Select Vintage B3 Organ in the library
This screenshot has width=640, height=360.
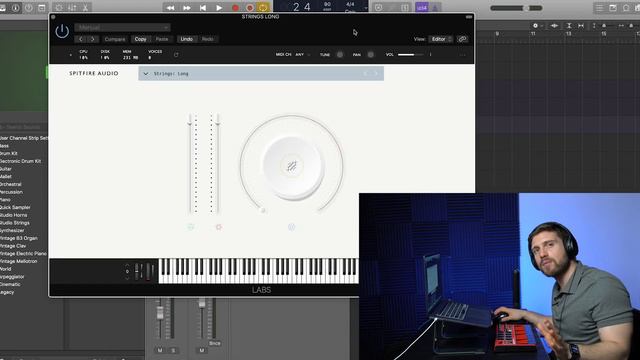click(x=19, y=238)
